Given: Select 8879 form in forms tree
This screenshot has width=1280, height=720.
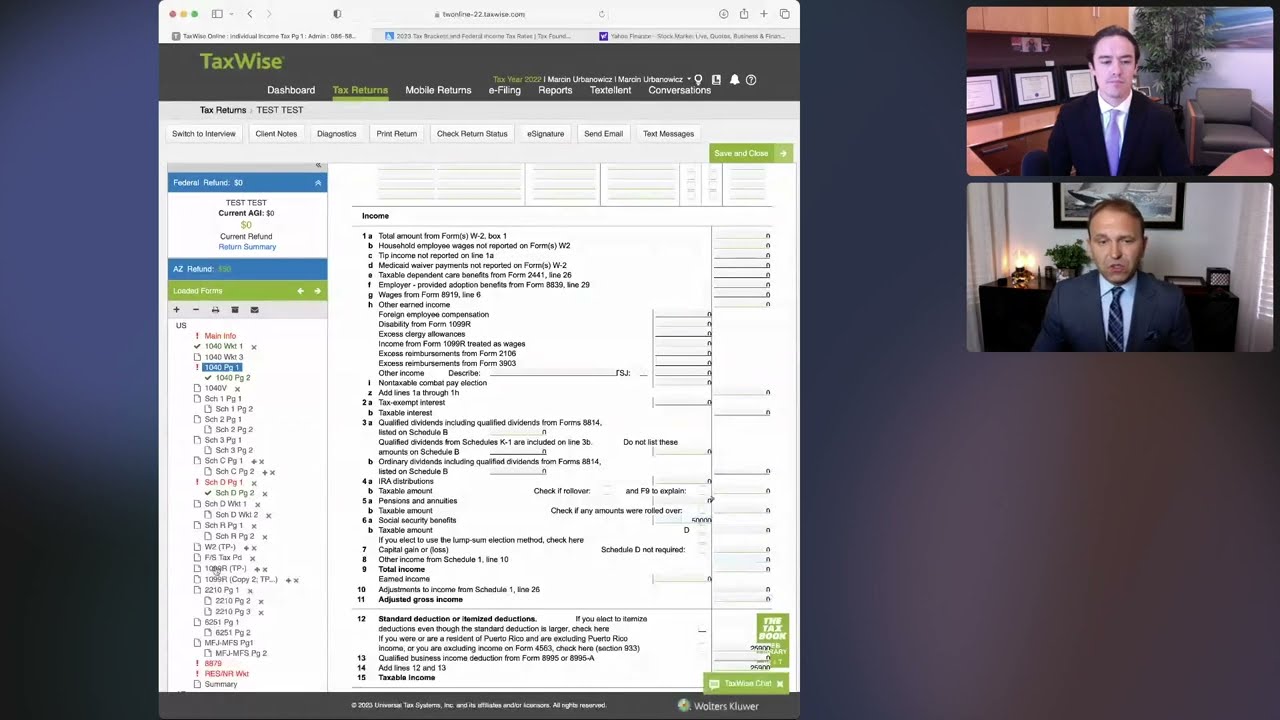Looking at the screenshot, I should click(x=213, y=664).
